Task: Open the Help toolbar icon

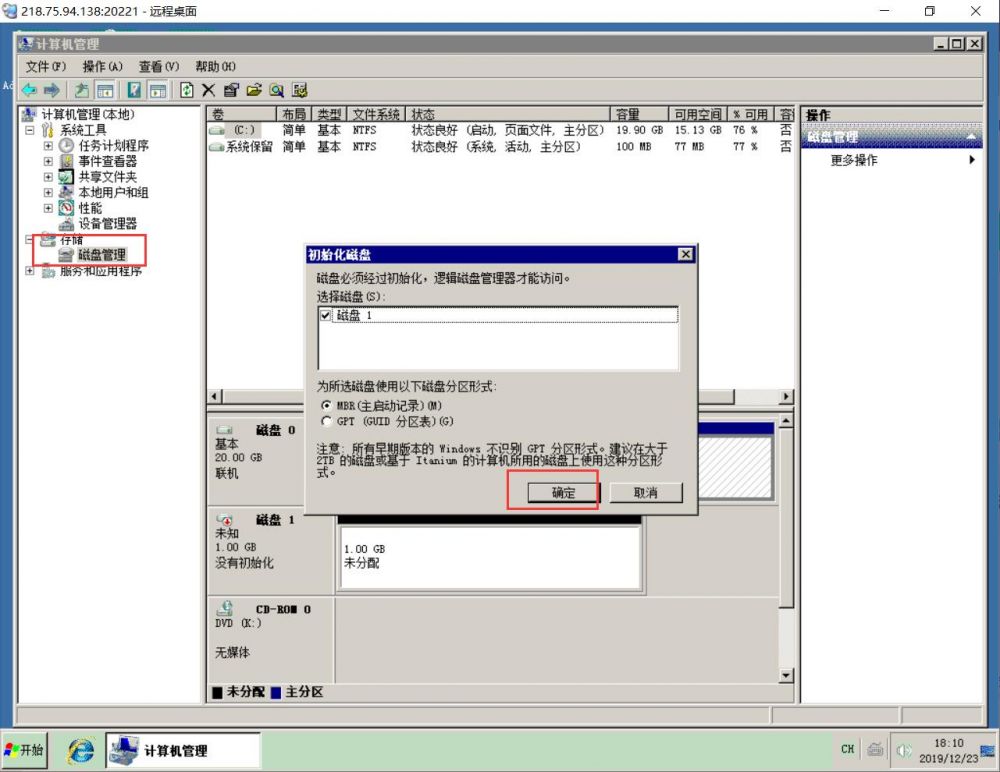Action: pyautogui.click(x=134, y=90)
